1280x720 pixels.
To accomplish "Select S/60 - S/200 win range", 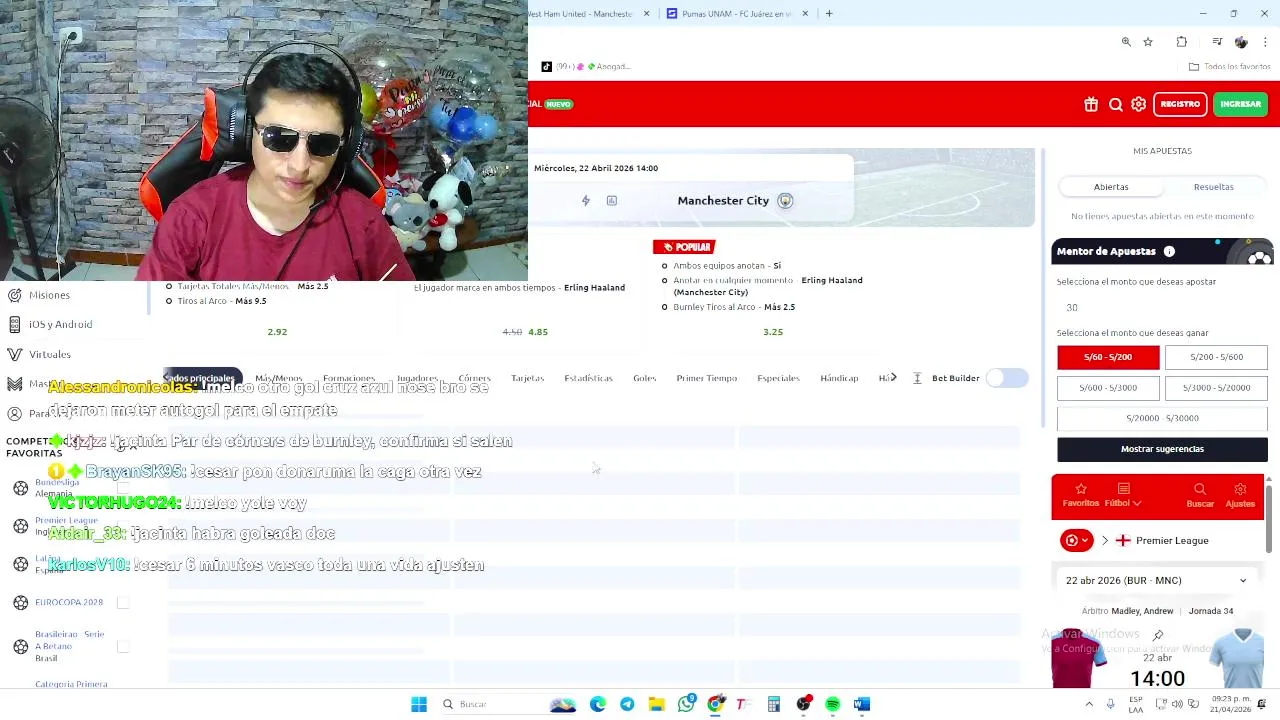I will click(x=1108, y=357).
